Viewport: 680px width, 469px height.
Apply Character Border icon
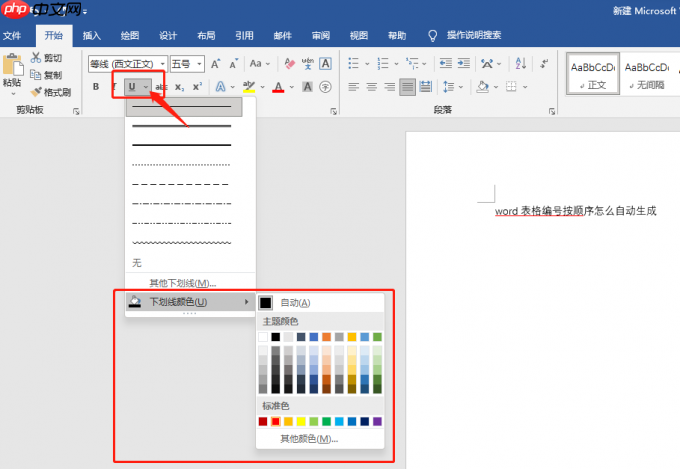click(x=325, y=64)
